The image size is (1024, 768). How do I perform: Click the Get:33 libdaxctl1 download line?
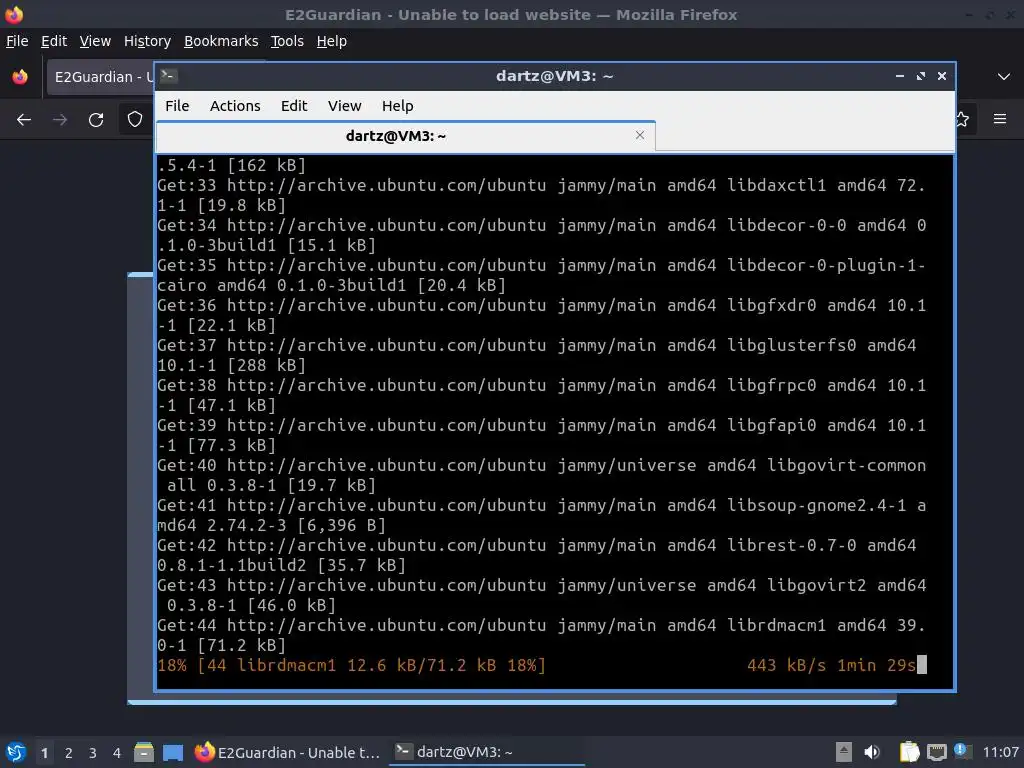coord(541,195)
